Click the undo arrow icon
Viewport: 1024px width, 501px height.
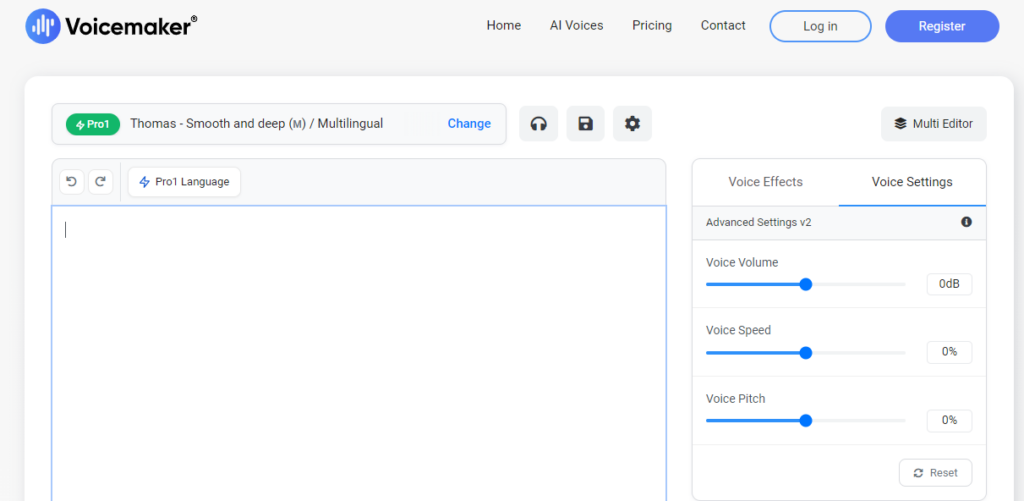pos(71,182)
